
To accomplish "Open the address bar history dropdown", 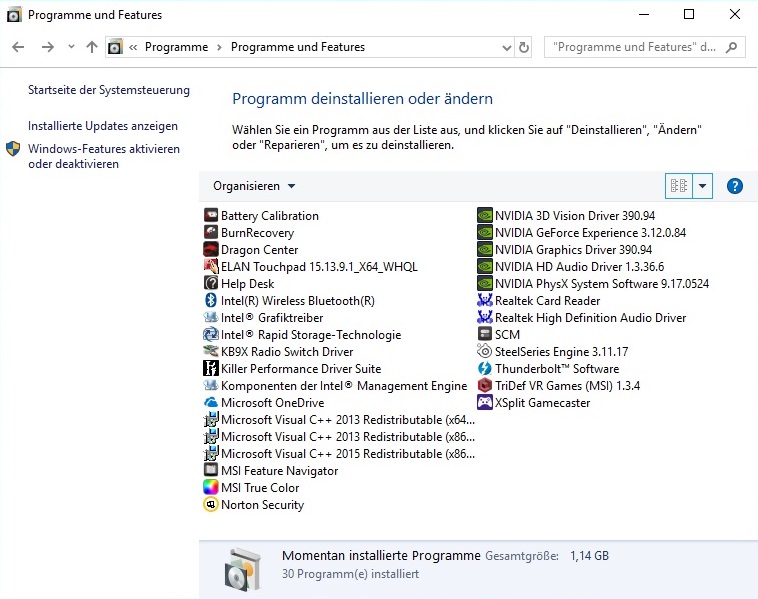I will (x=507, y=47).
